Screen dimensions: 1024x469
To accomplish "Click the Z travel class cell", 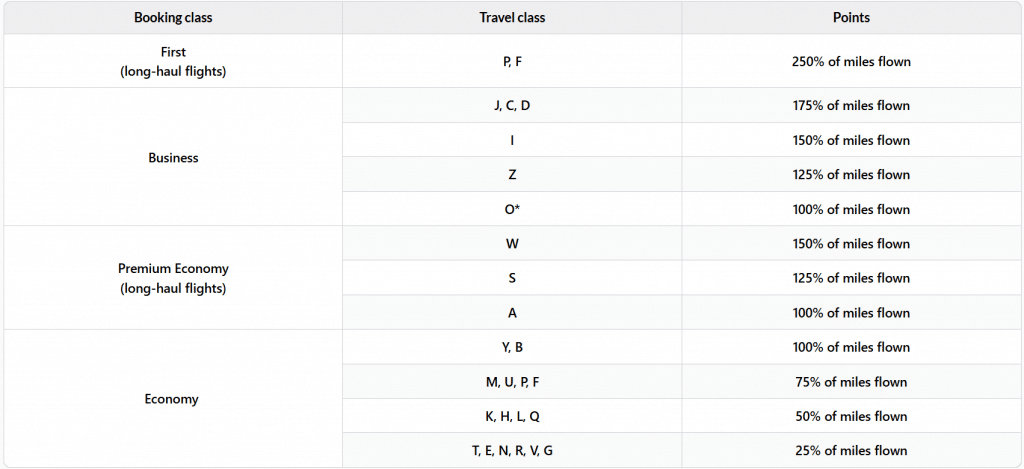I will coord(512,175).
